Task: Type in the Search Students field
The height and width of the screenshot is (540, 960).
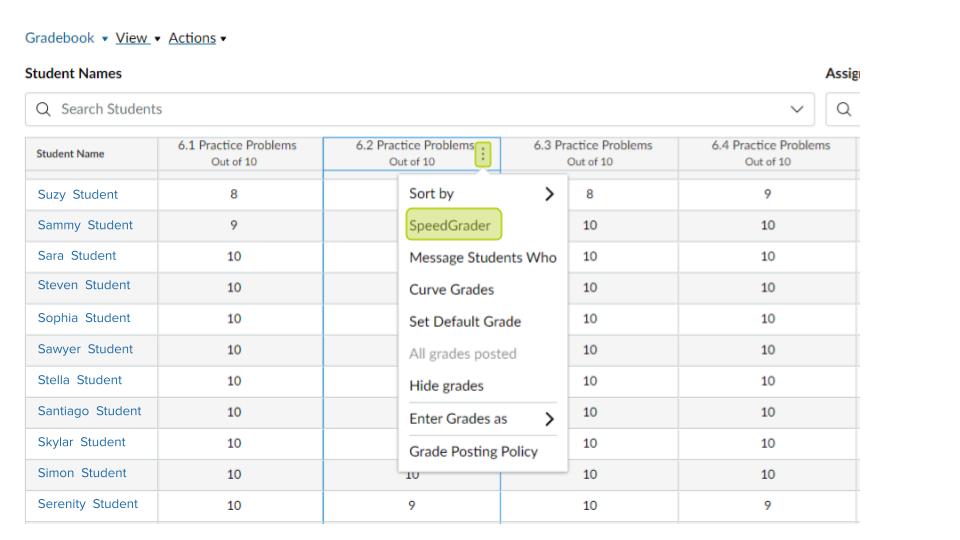Action: [400, 109]
